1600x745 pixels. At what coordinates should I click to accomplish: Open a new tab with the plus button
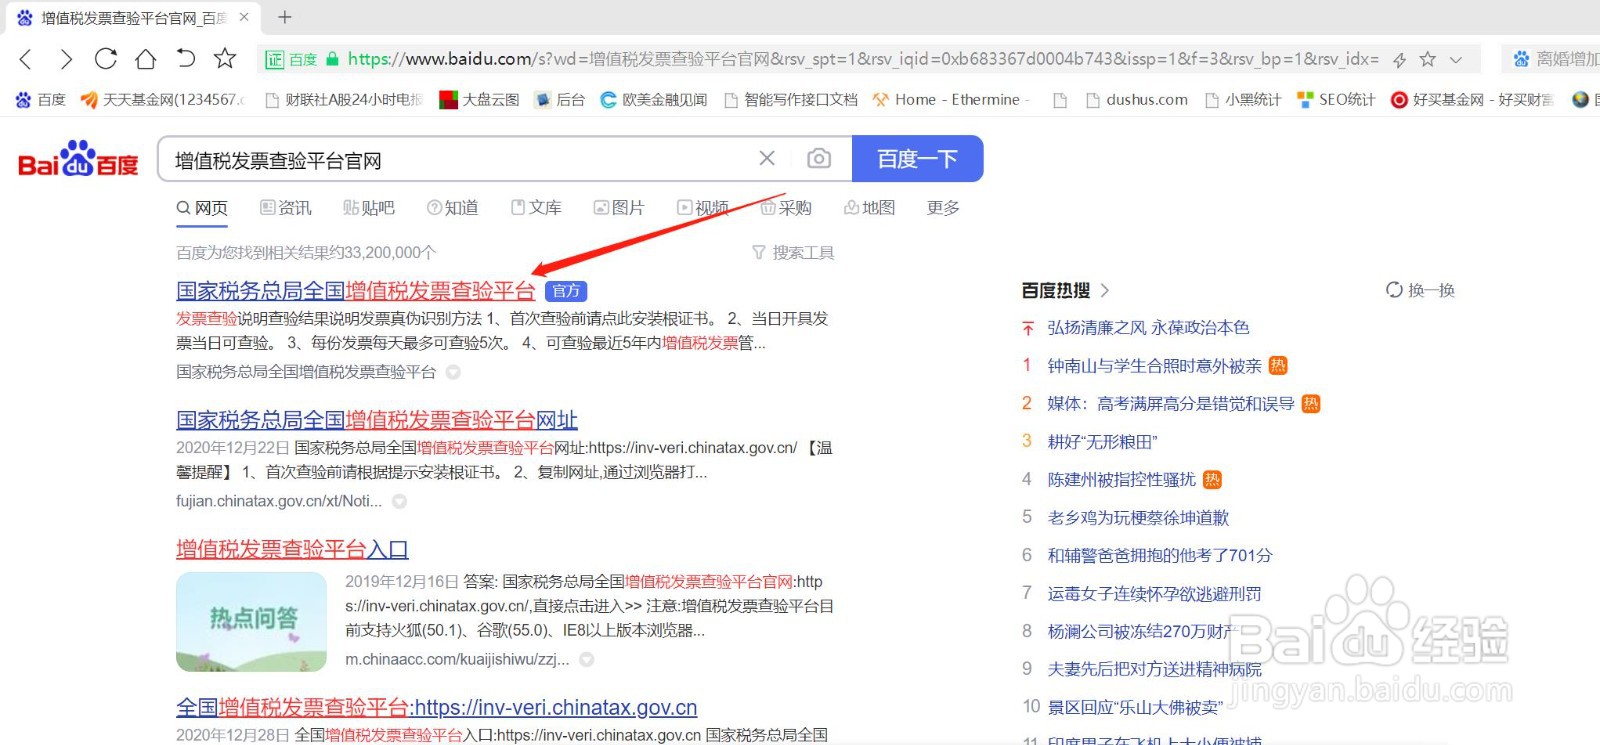click(285, 17)
